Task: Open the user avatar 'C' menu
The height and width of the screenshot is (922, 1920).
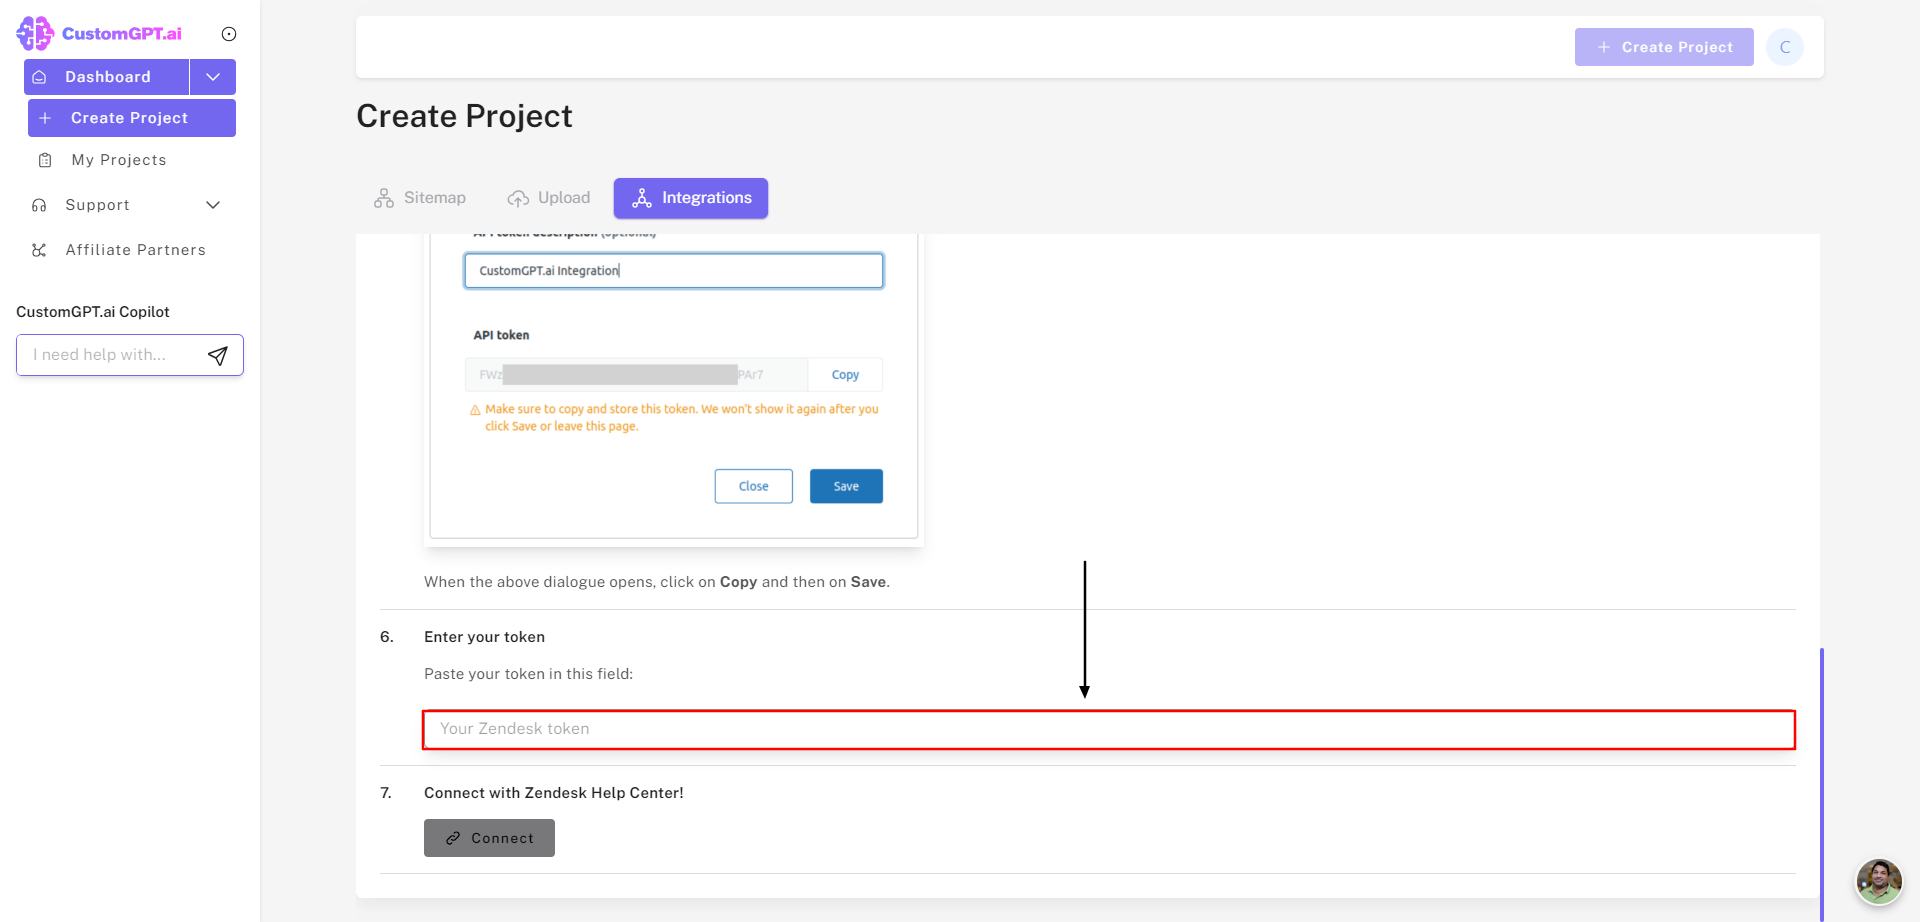Action: [1785, 47]
